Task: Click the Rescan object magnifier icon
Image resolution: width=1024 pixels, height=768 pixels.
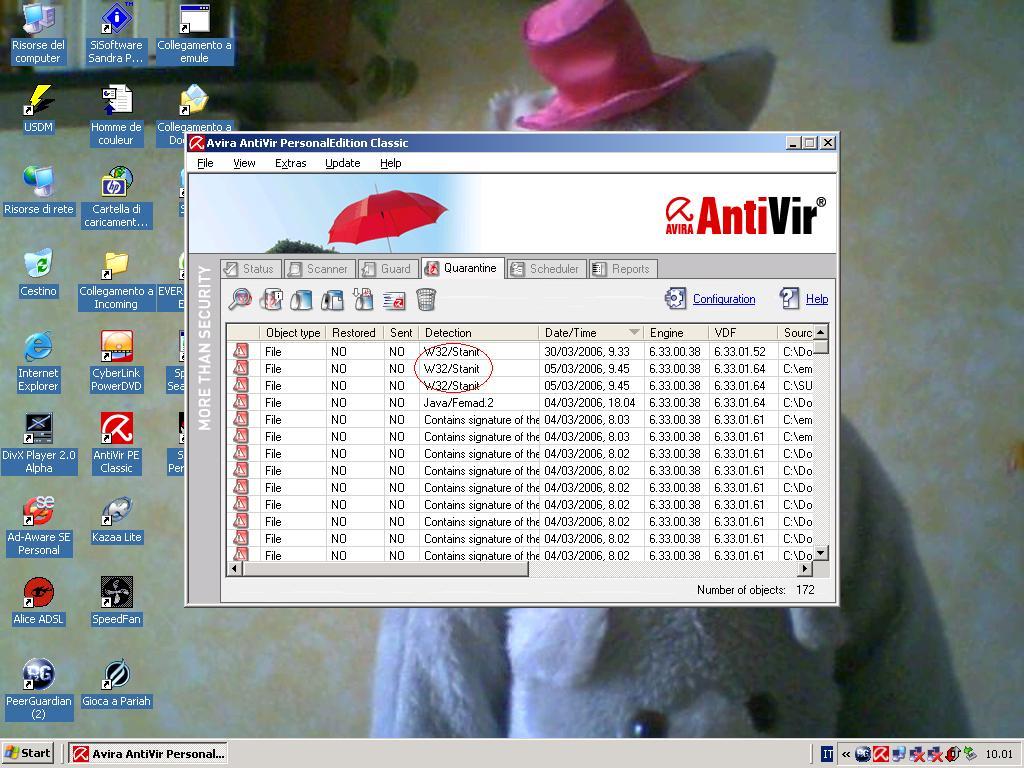Action: tap(240, 299)
